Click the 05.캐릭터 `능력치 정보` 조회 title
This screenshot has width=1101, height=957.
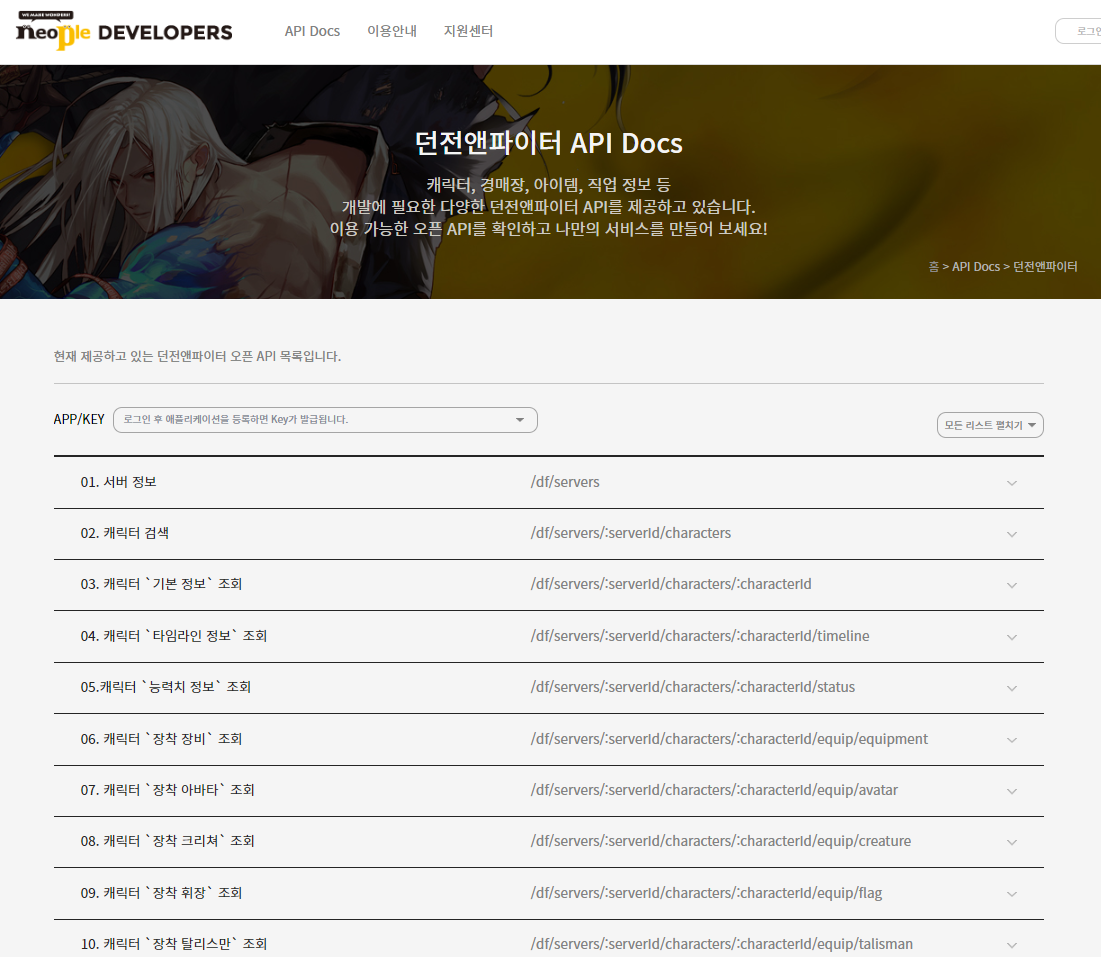point(166,687)
